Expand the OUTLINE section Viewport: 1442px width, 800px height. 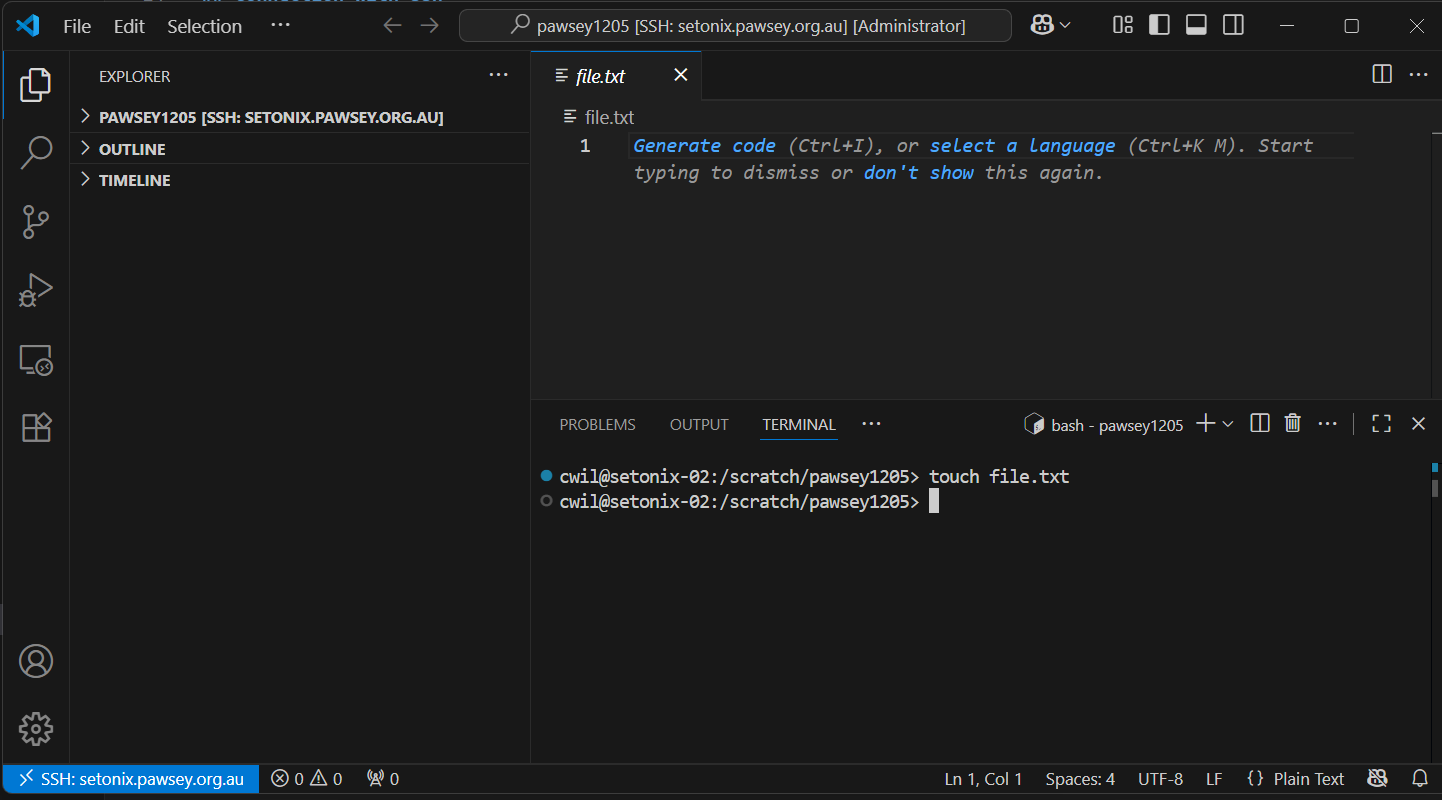pos(132,149)
